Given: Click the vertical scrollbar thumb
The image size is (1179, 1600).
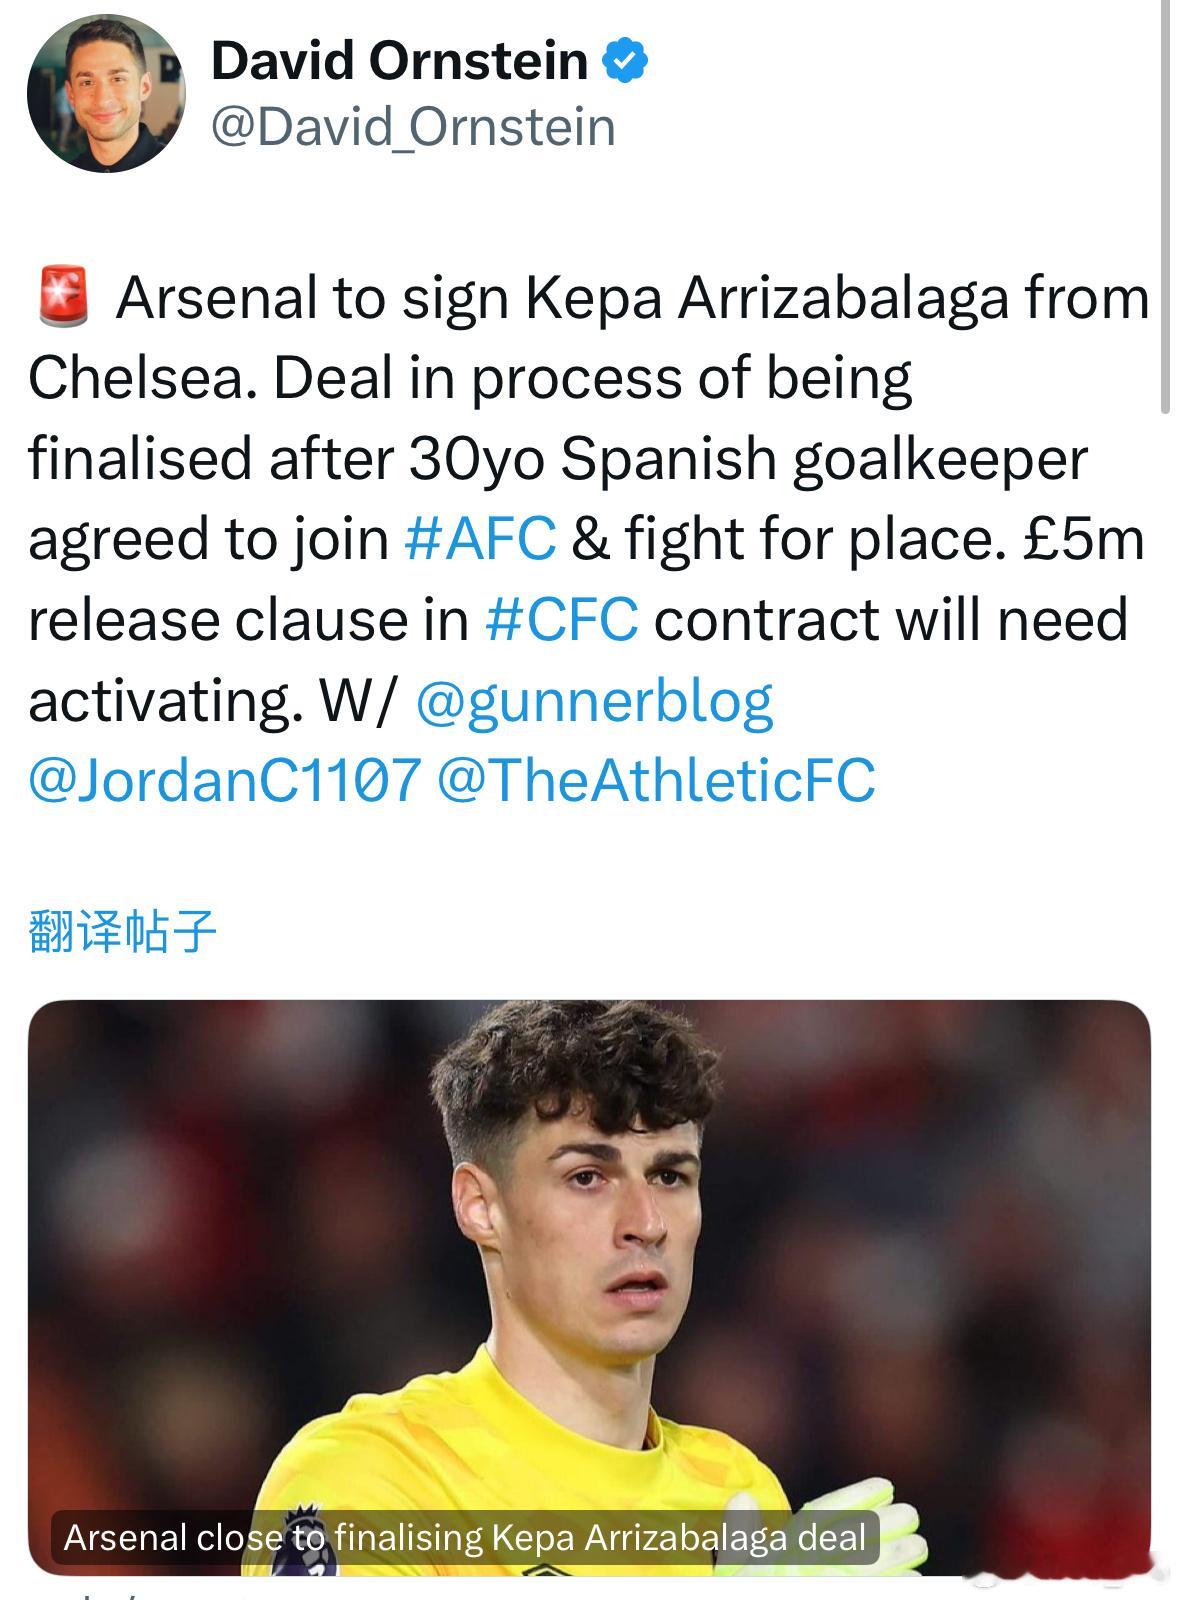Looking at the screenshot, I should click(1165, 205).
